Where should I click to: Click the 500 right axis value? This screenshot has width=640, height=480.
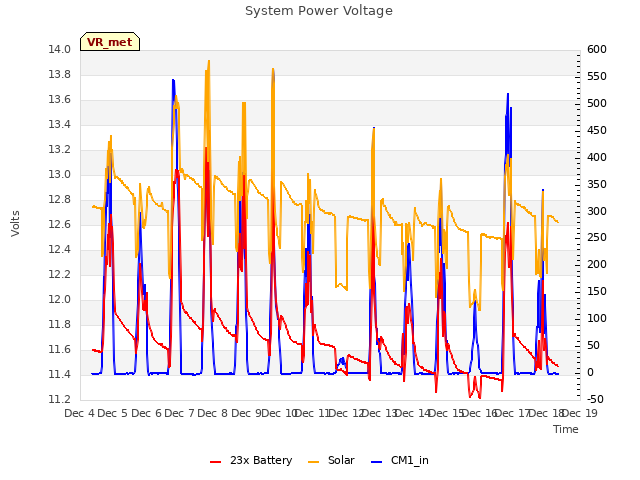pyautogui.click(x=597, y=104)
